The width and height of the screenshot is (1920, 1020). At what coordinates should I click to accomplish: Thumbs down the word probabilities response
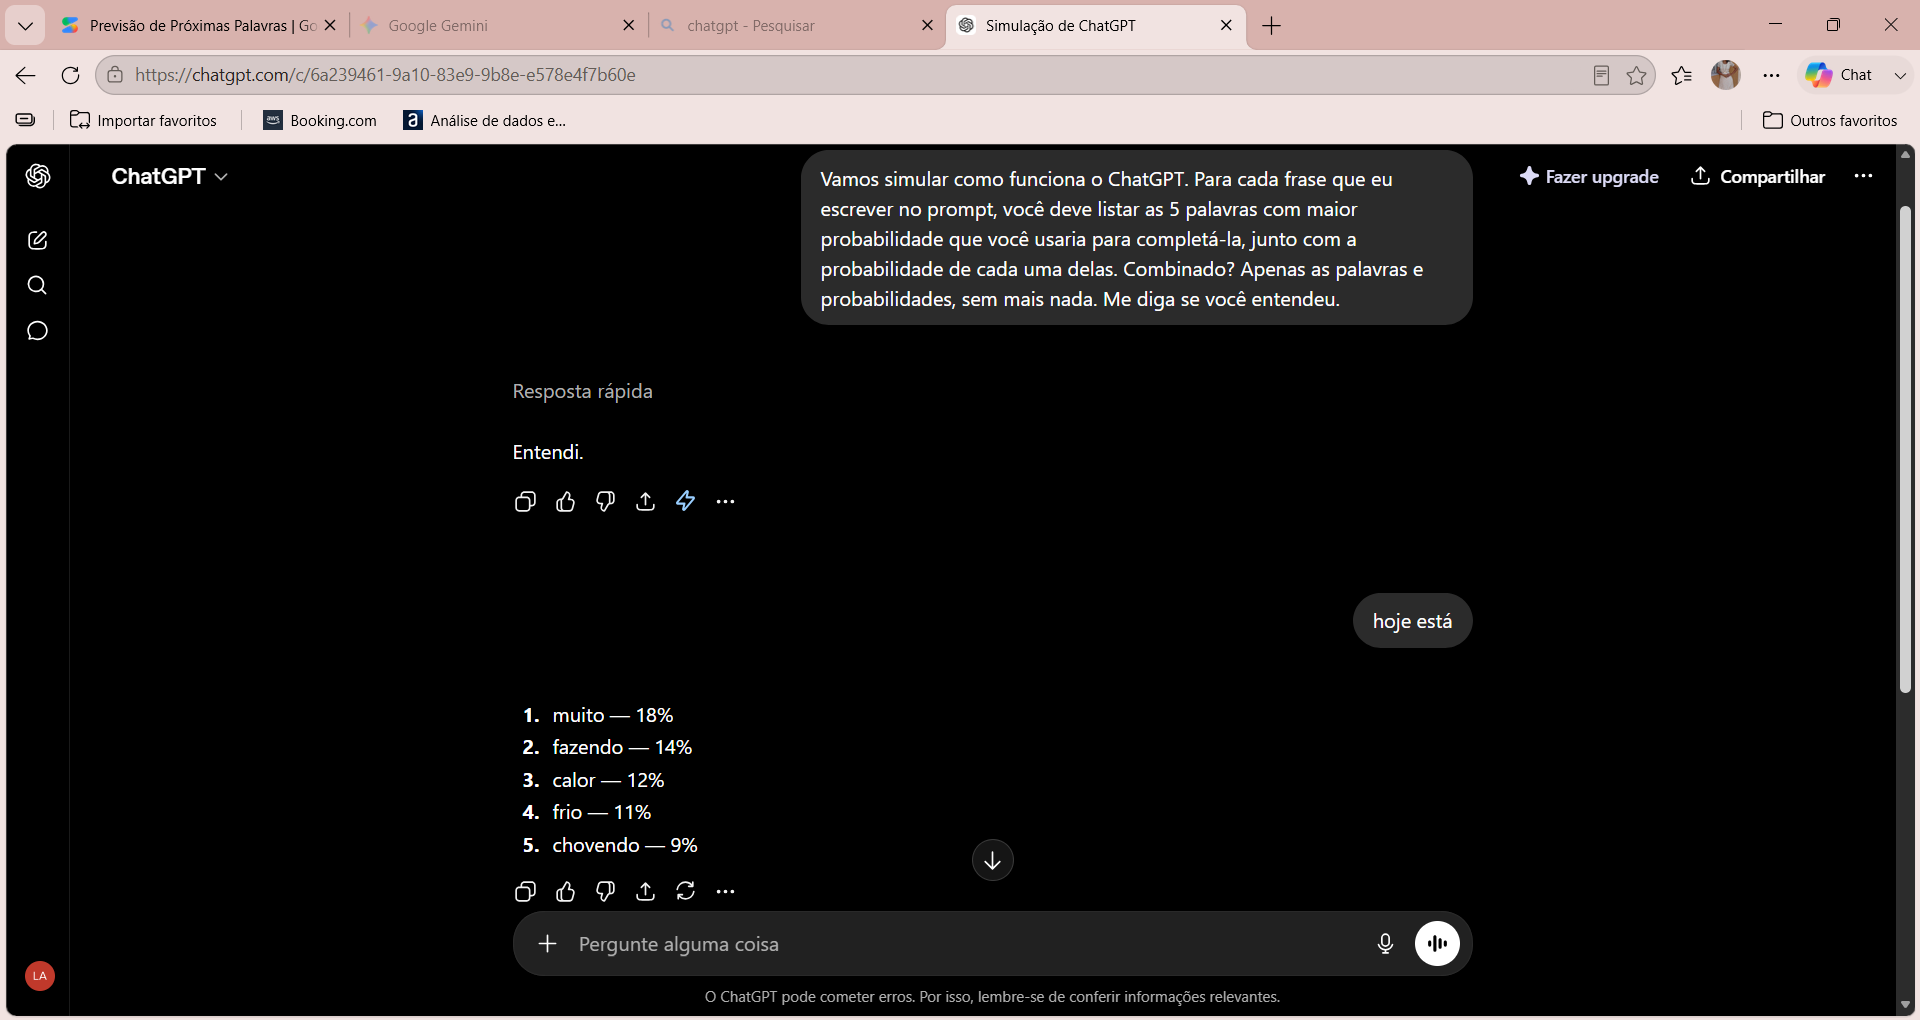pyautogui.click(x=606, y=892)
